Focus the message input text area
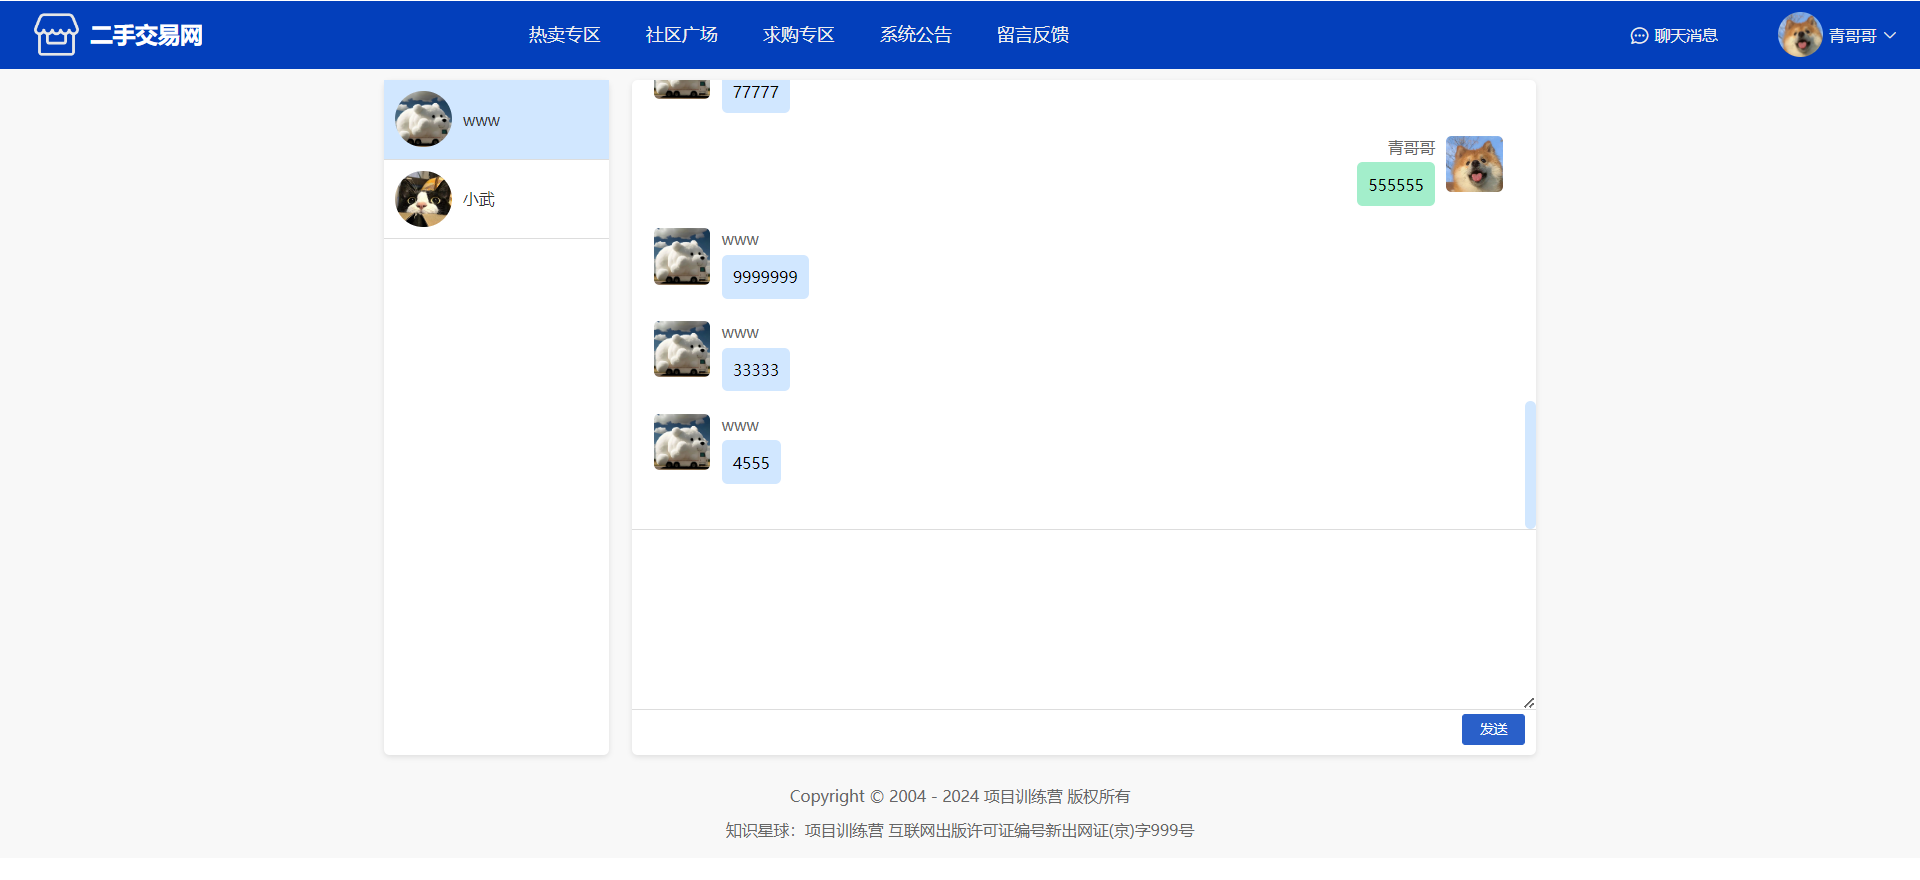 click(x=1083, y=620)
